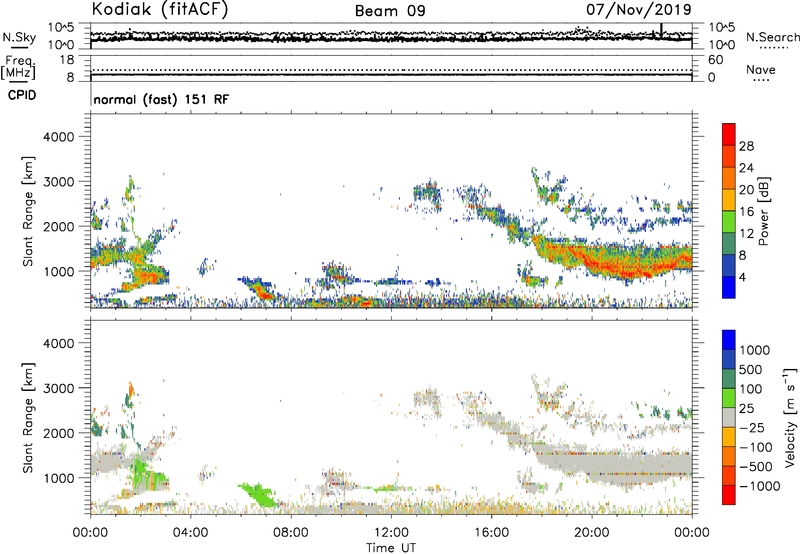The width and height of the screenshot is (800, 554).
Task: Click the 20:00 time axis tick
Action: tap(591, 533)
